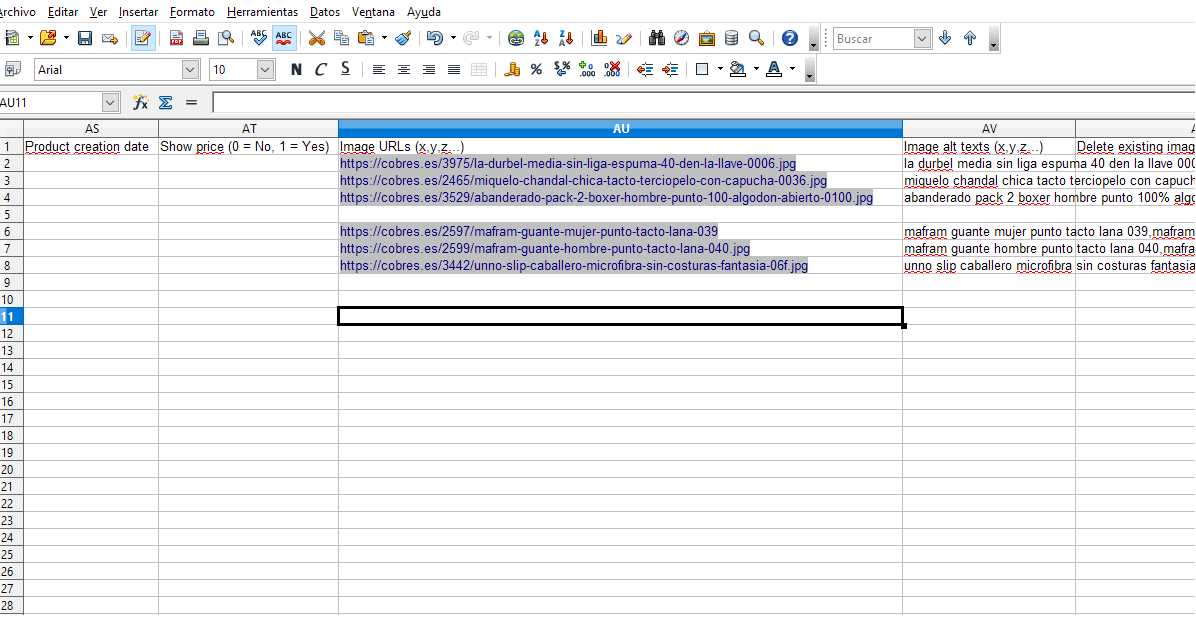The width and height of the screenshot is (1196, 620).
Task: Open the Buscar search box dropdown
Action: pyautogui.click(x=922, y=38)
